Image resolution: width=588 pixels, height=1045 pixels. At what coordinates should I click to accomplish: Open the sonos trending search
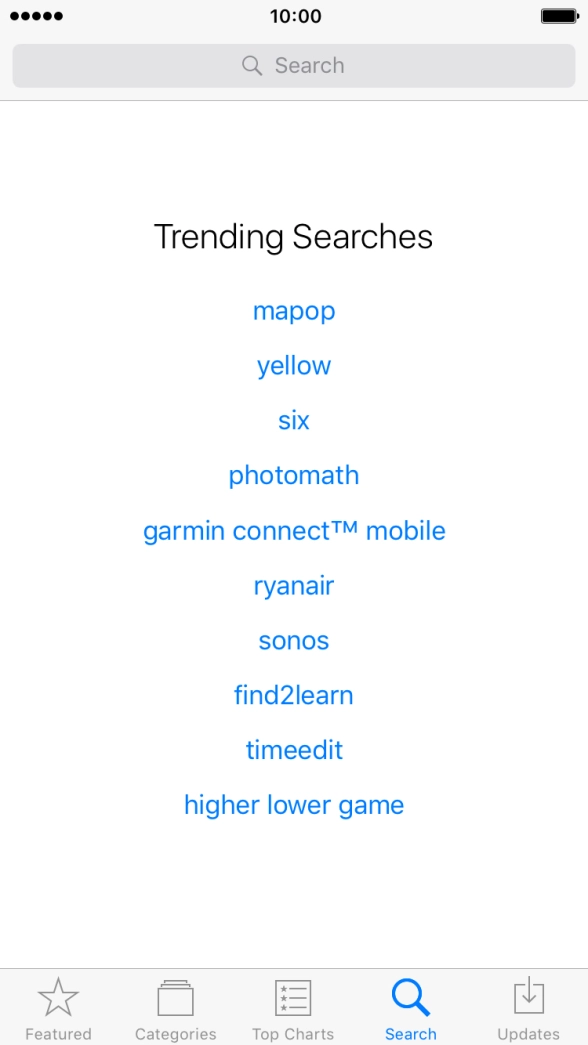click(294, 641)
